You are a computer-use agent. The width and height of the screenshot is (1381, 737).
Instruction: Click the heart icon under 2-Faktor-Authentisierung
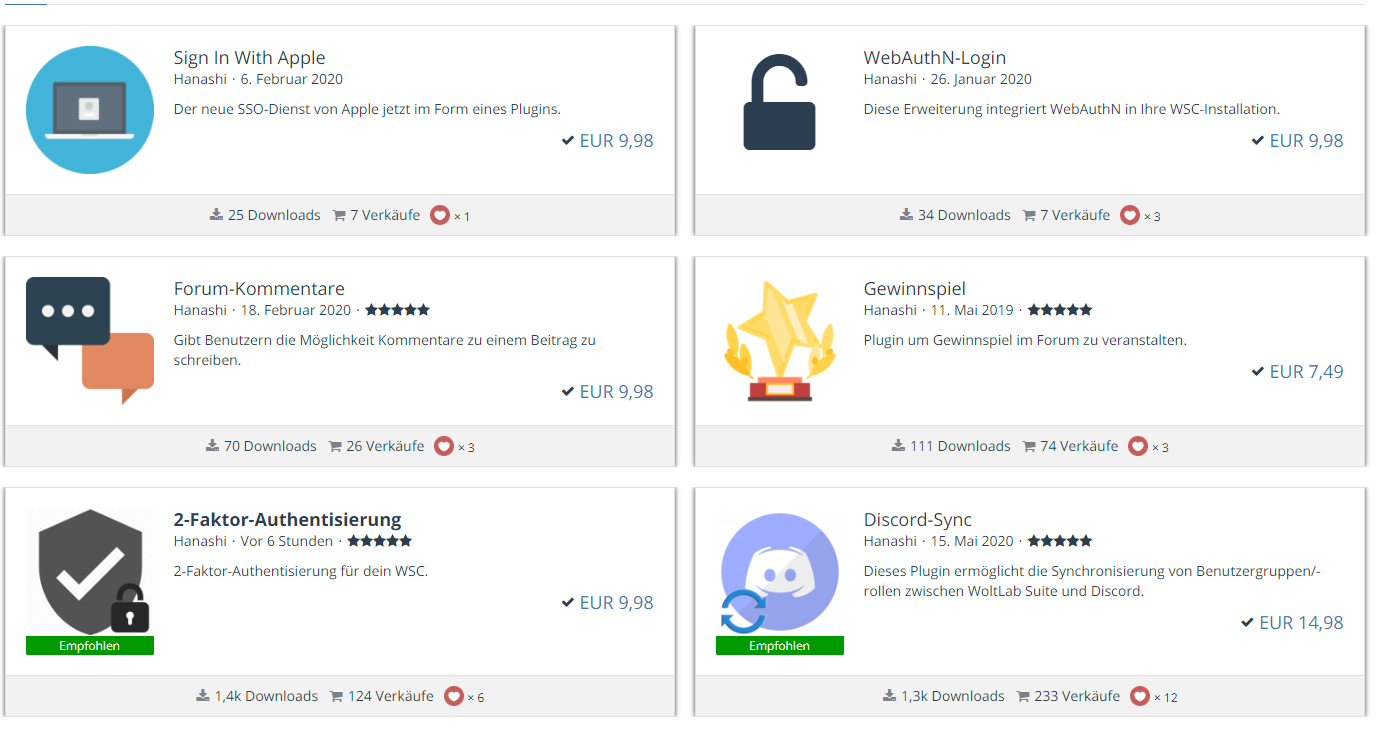(454, 696)
